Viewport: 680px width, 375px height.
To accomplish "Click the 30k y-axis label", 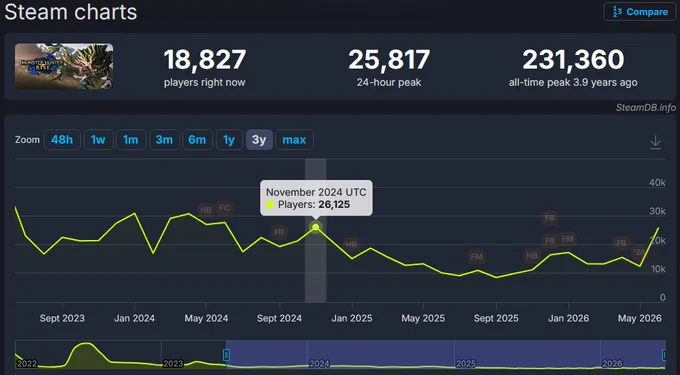I will pyautogui.click(x=657, y=211).
